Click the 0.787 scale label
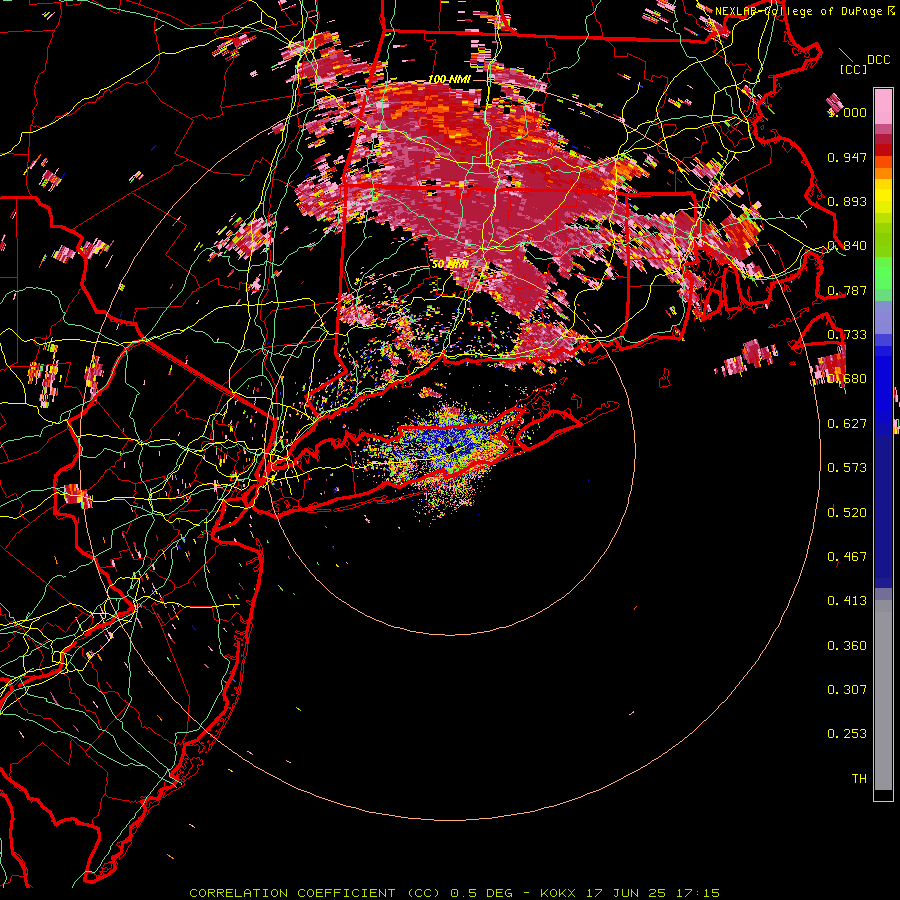The width and height of the screenshot is (900, 900). pyautogui.click(x=847, y=290)
